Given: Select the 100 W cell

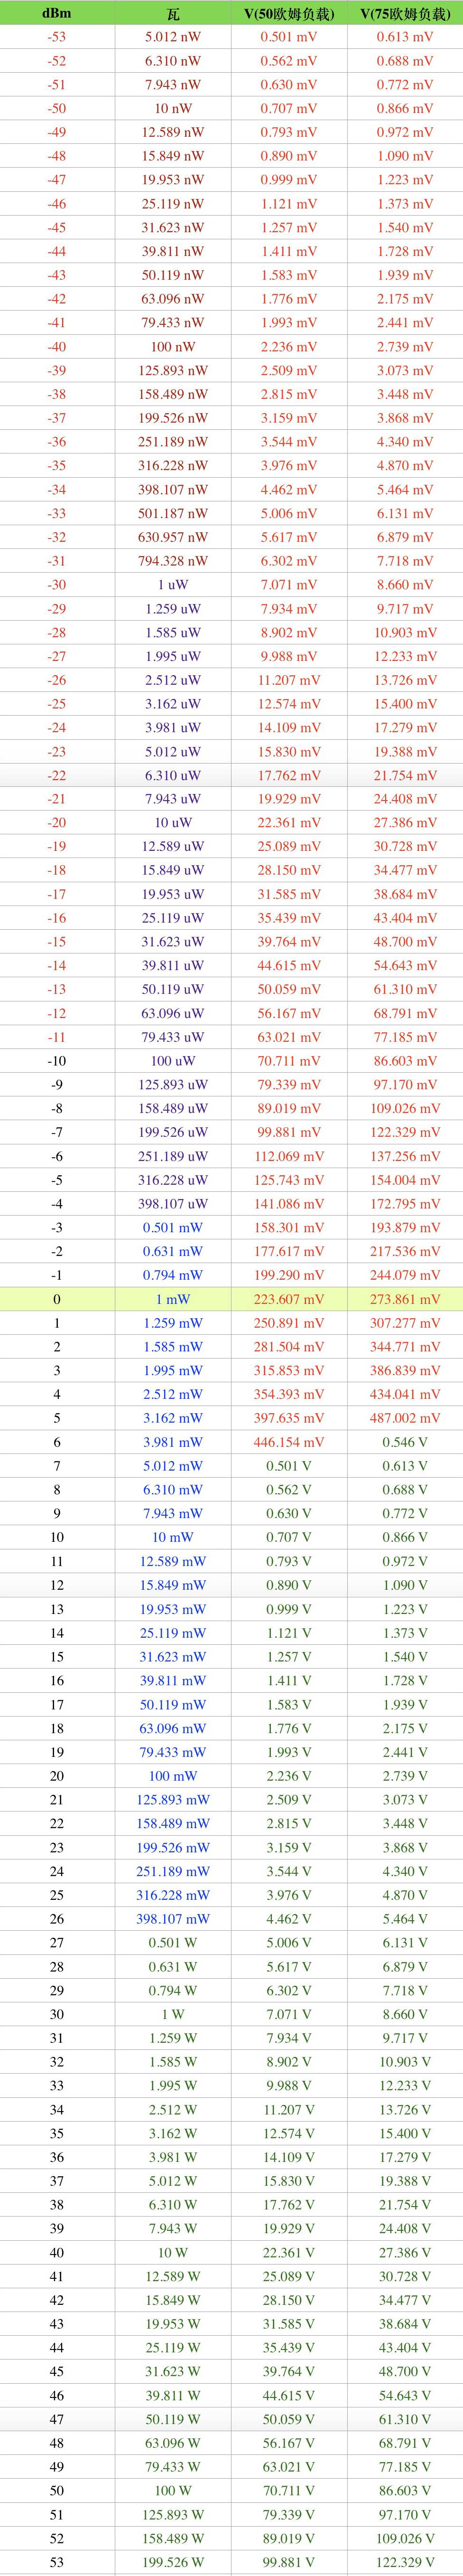Looking at the screenshot, I should tap(173, 2490).
